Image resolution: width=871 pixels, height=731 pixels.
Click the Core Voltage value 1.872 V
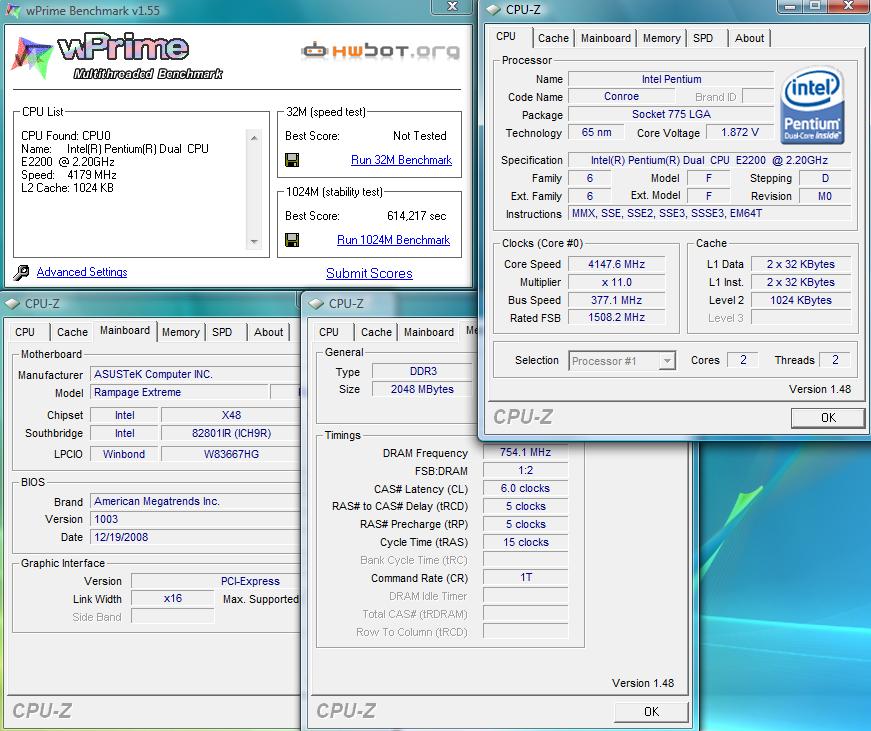coord(740,133)
